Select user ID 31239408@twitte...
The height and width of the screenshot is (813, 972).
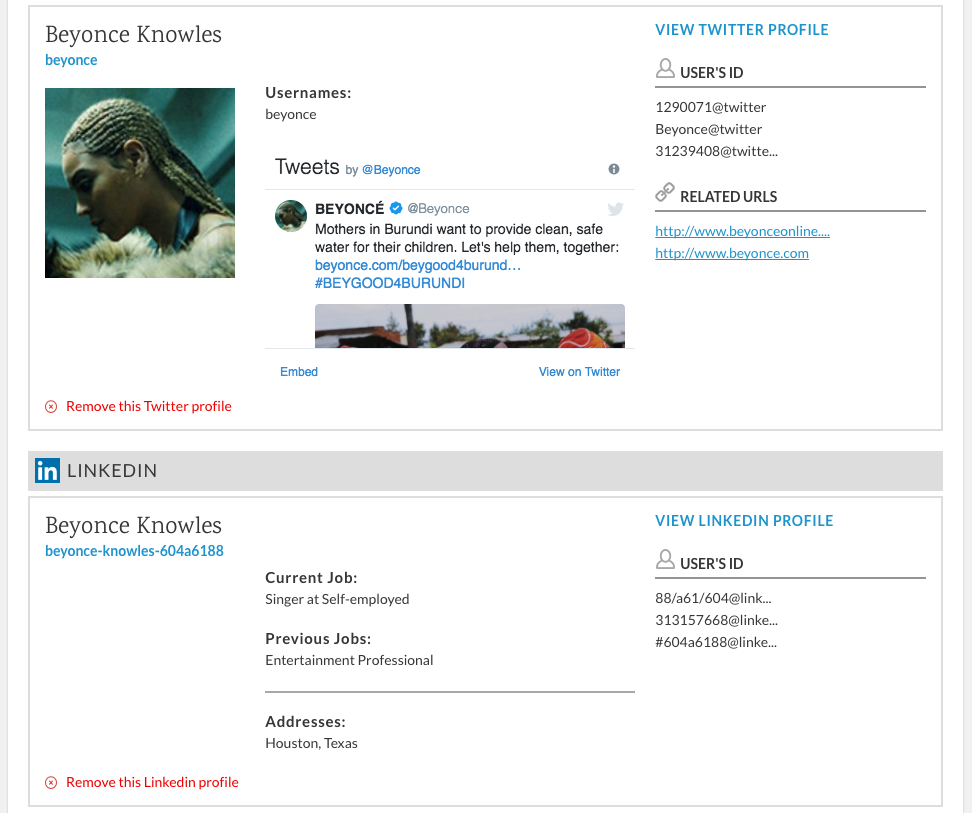716,151
